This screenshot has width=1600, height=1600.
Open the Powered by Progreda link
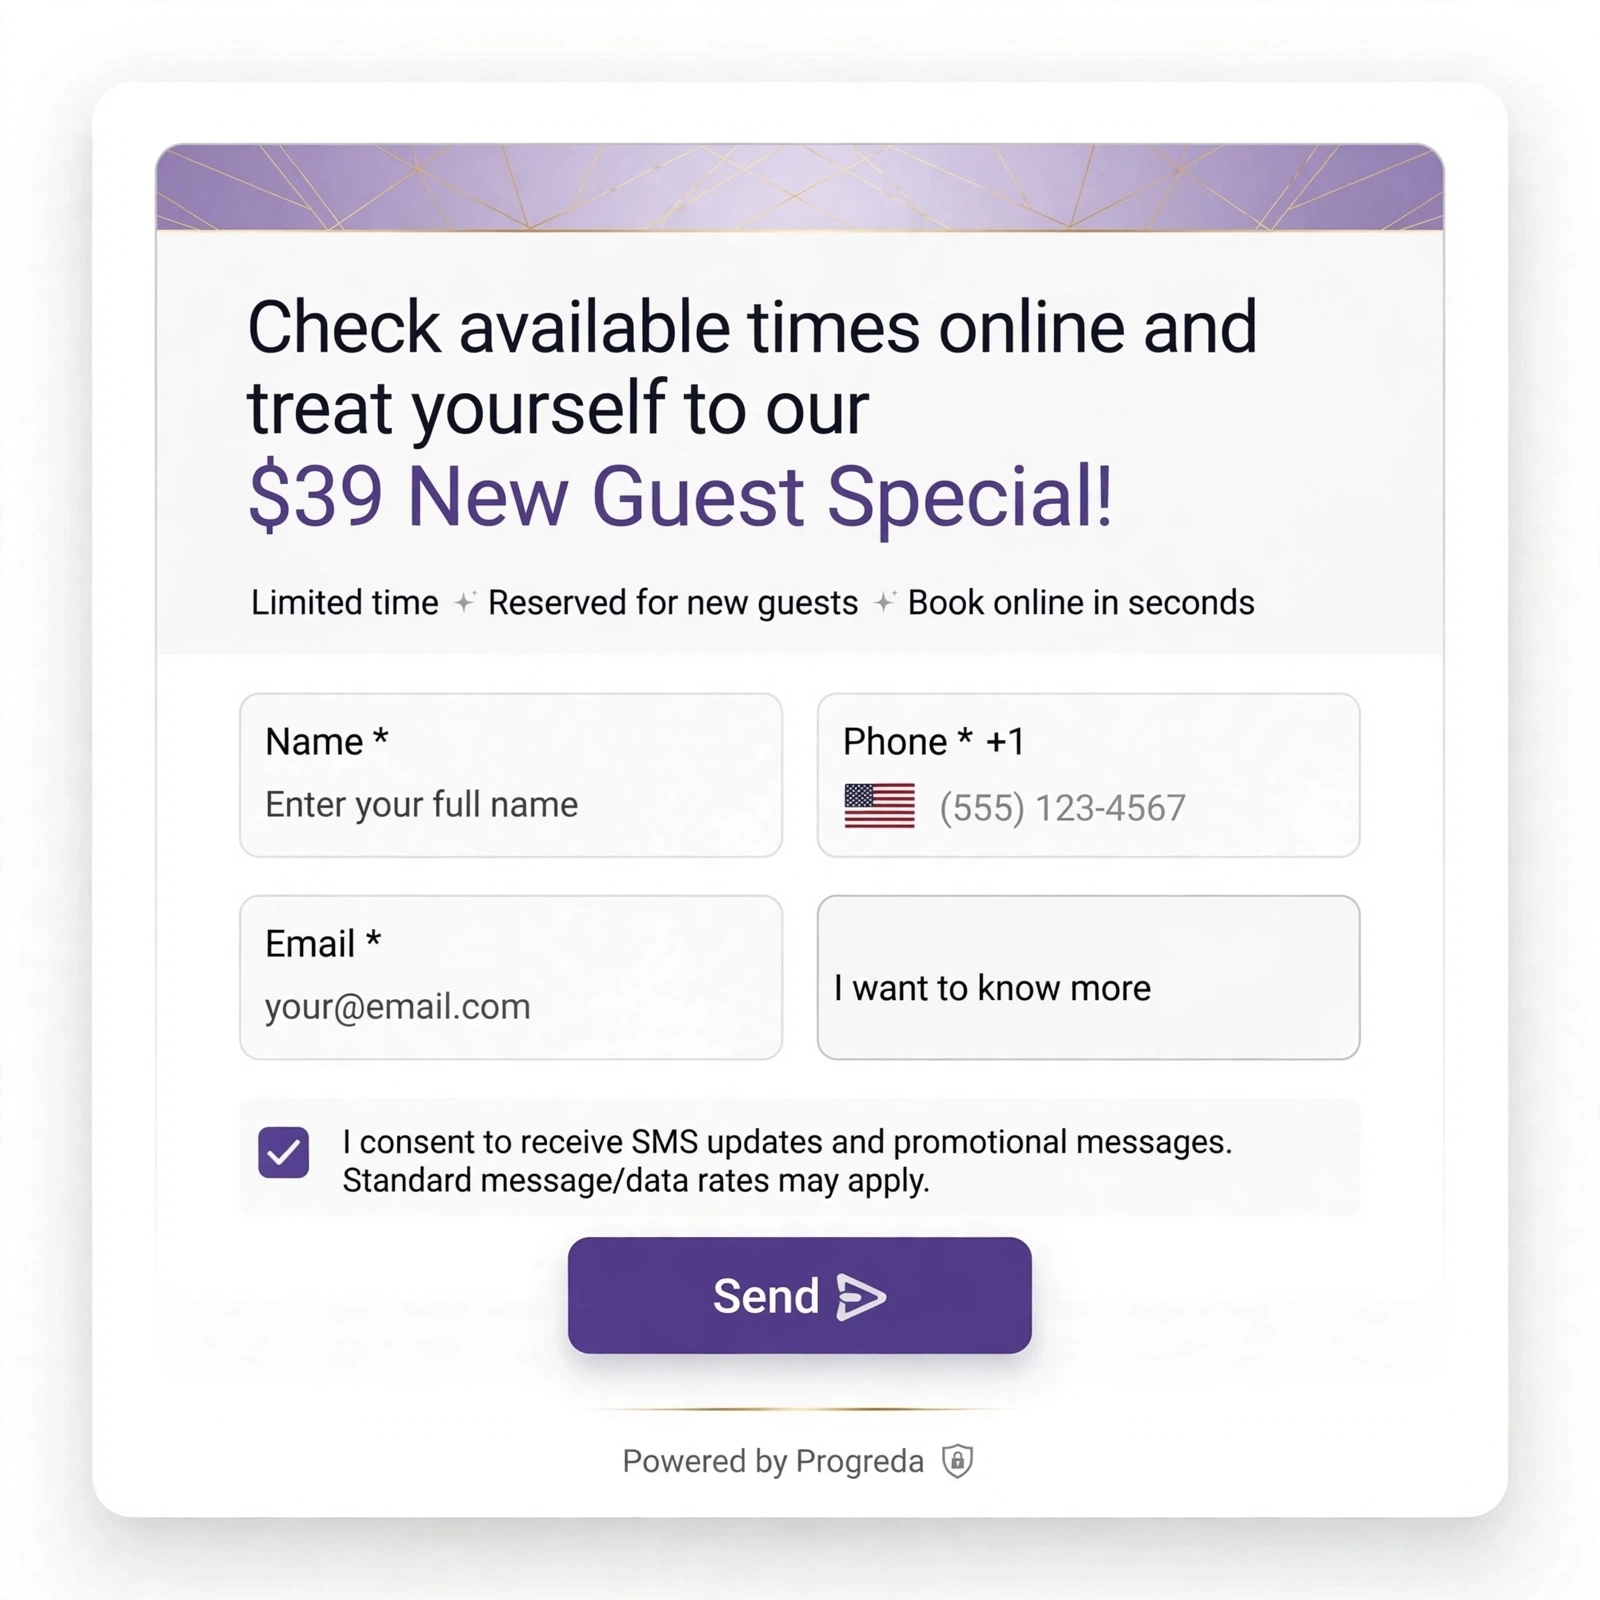(772, 1461)
